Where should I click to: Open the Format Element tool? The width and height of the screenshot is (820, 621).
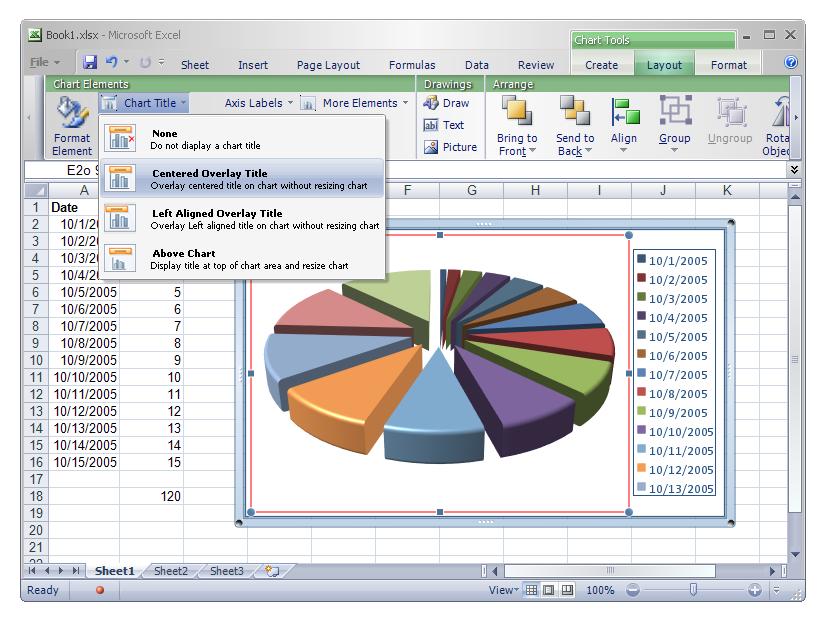[72, 127]
